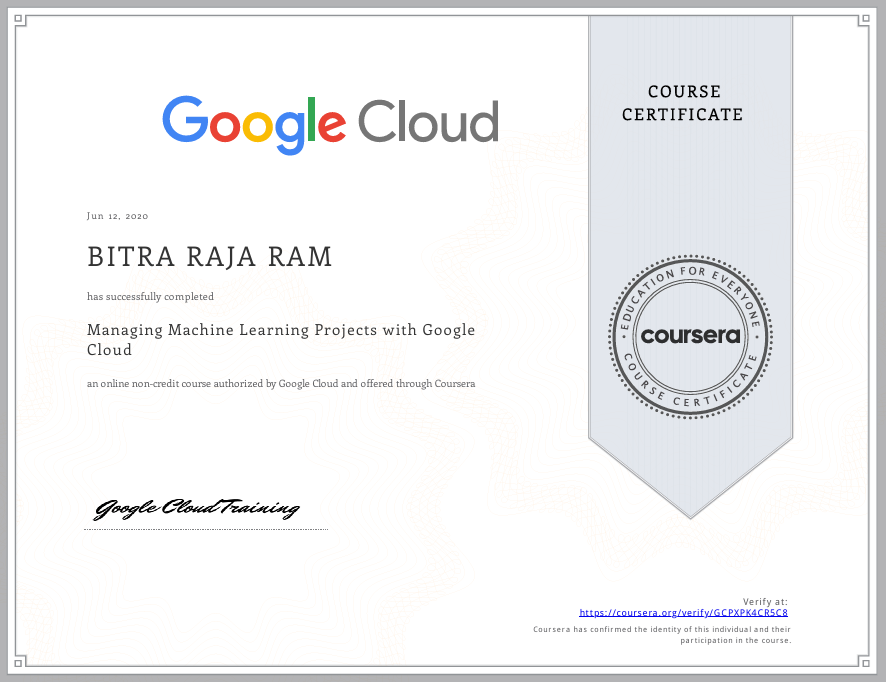Click the Coursera wordmark inside the seal
The height and width of the screenshot is (682, 886).
click(690, 335)
